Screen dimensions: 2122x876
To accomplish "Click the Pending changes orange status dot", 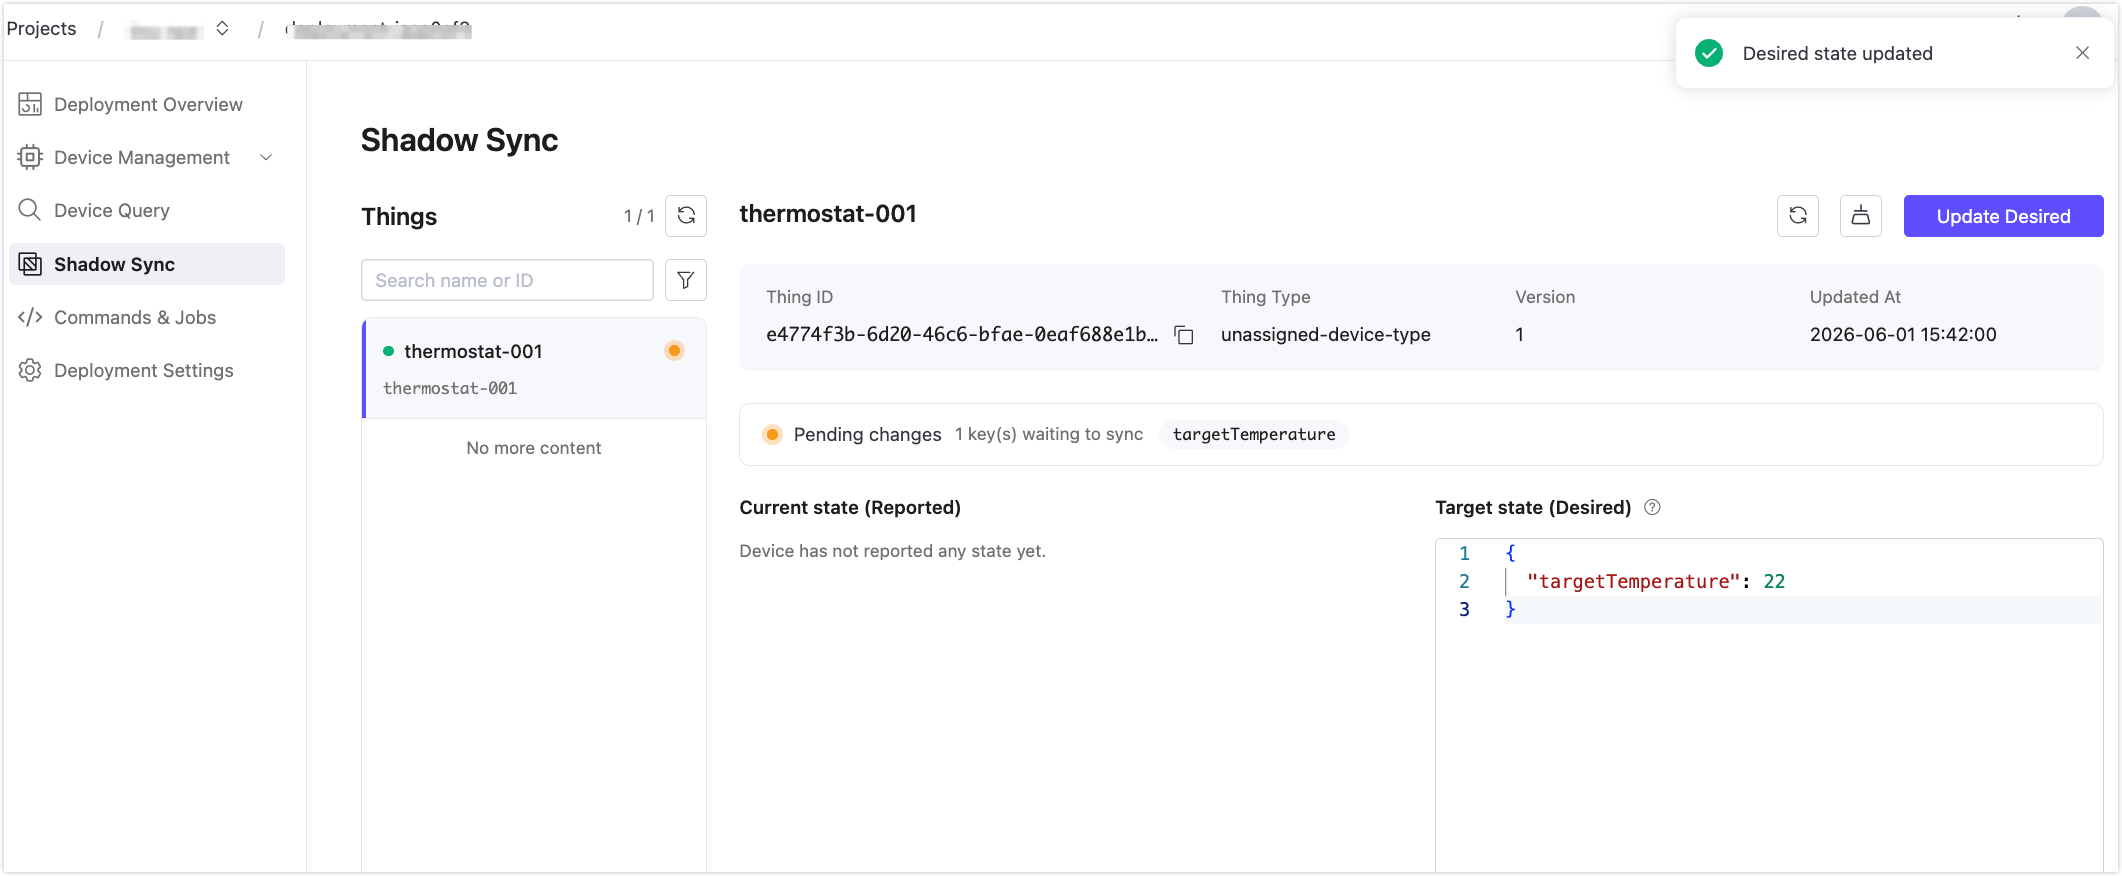I will [x=772, y=434].
